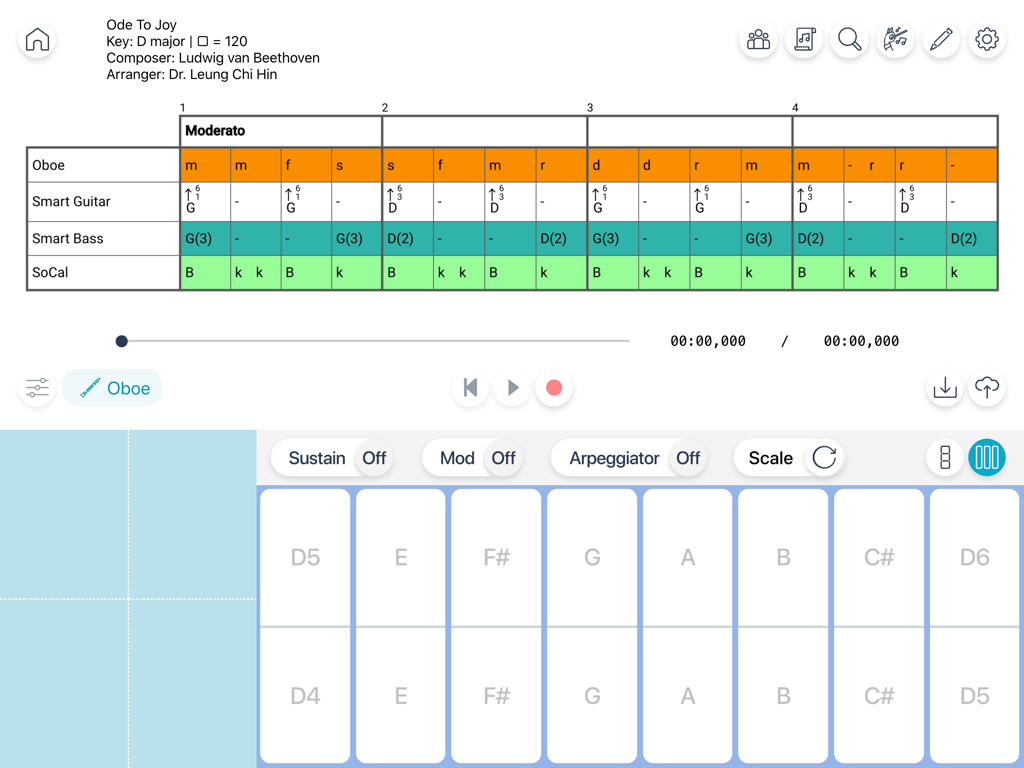
Task: Open the collaborators panel
Action: pyautogui.click(x=757, y=40)
